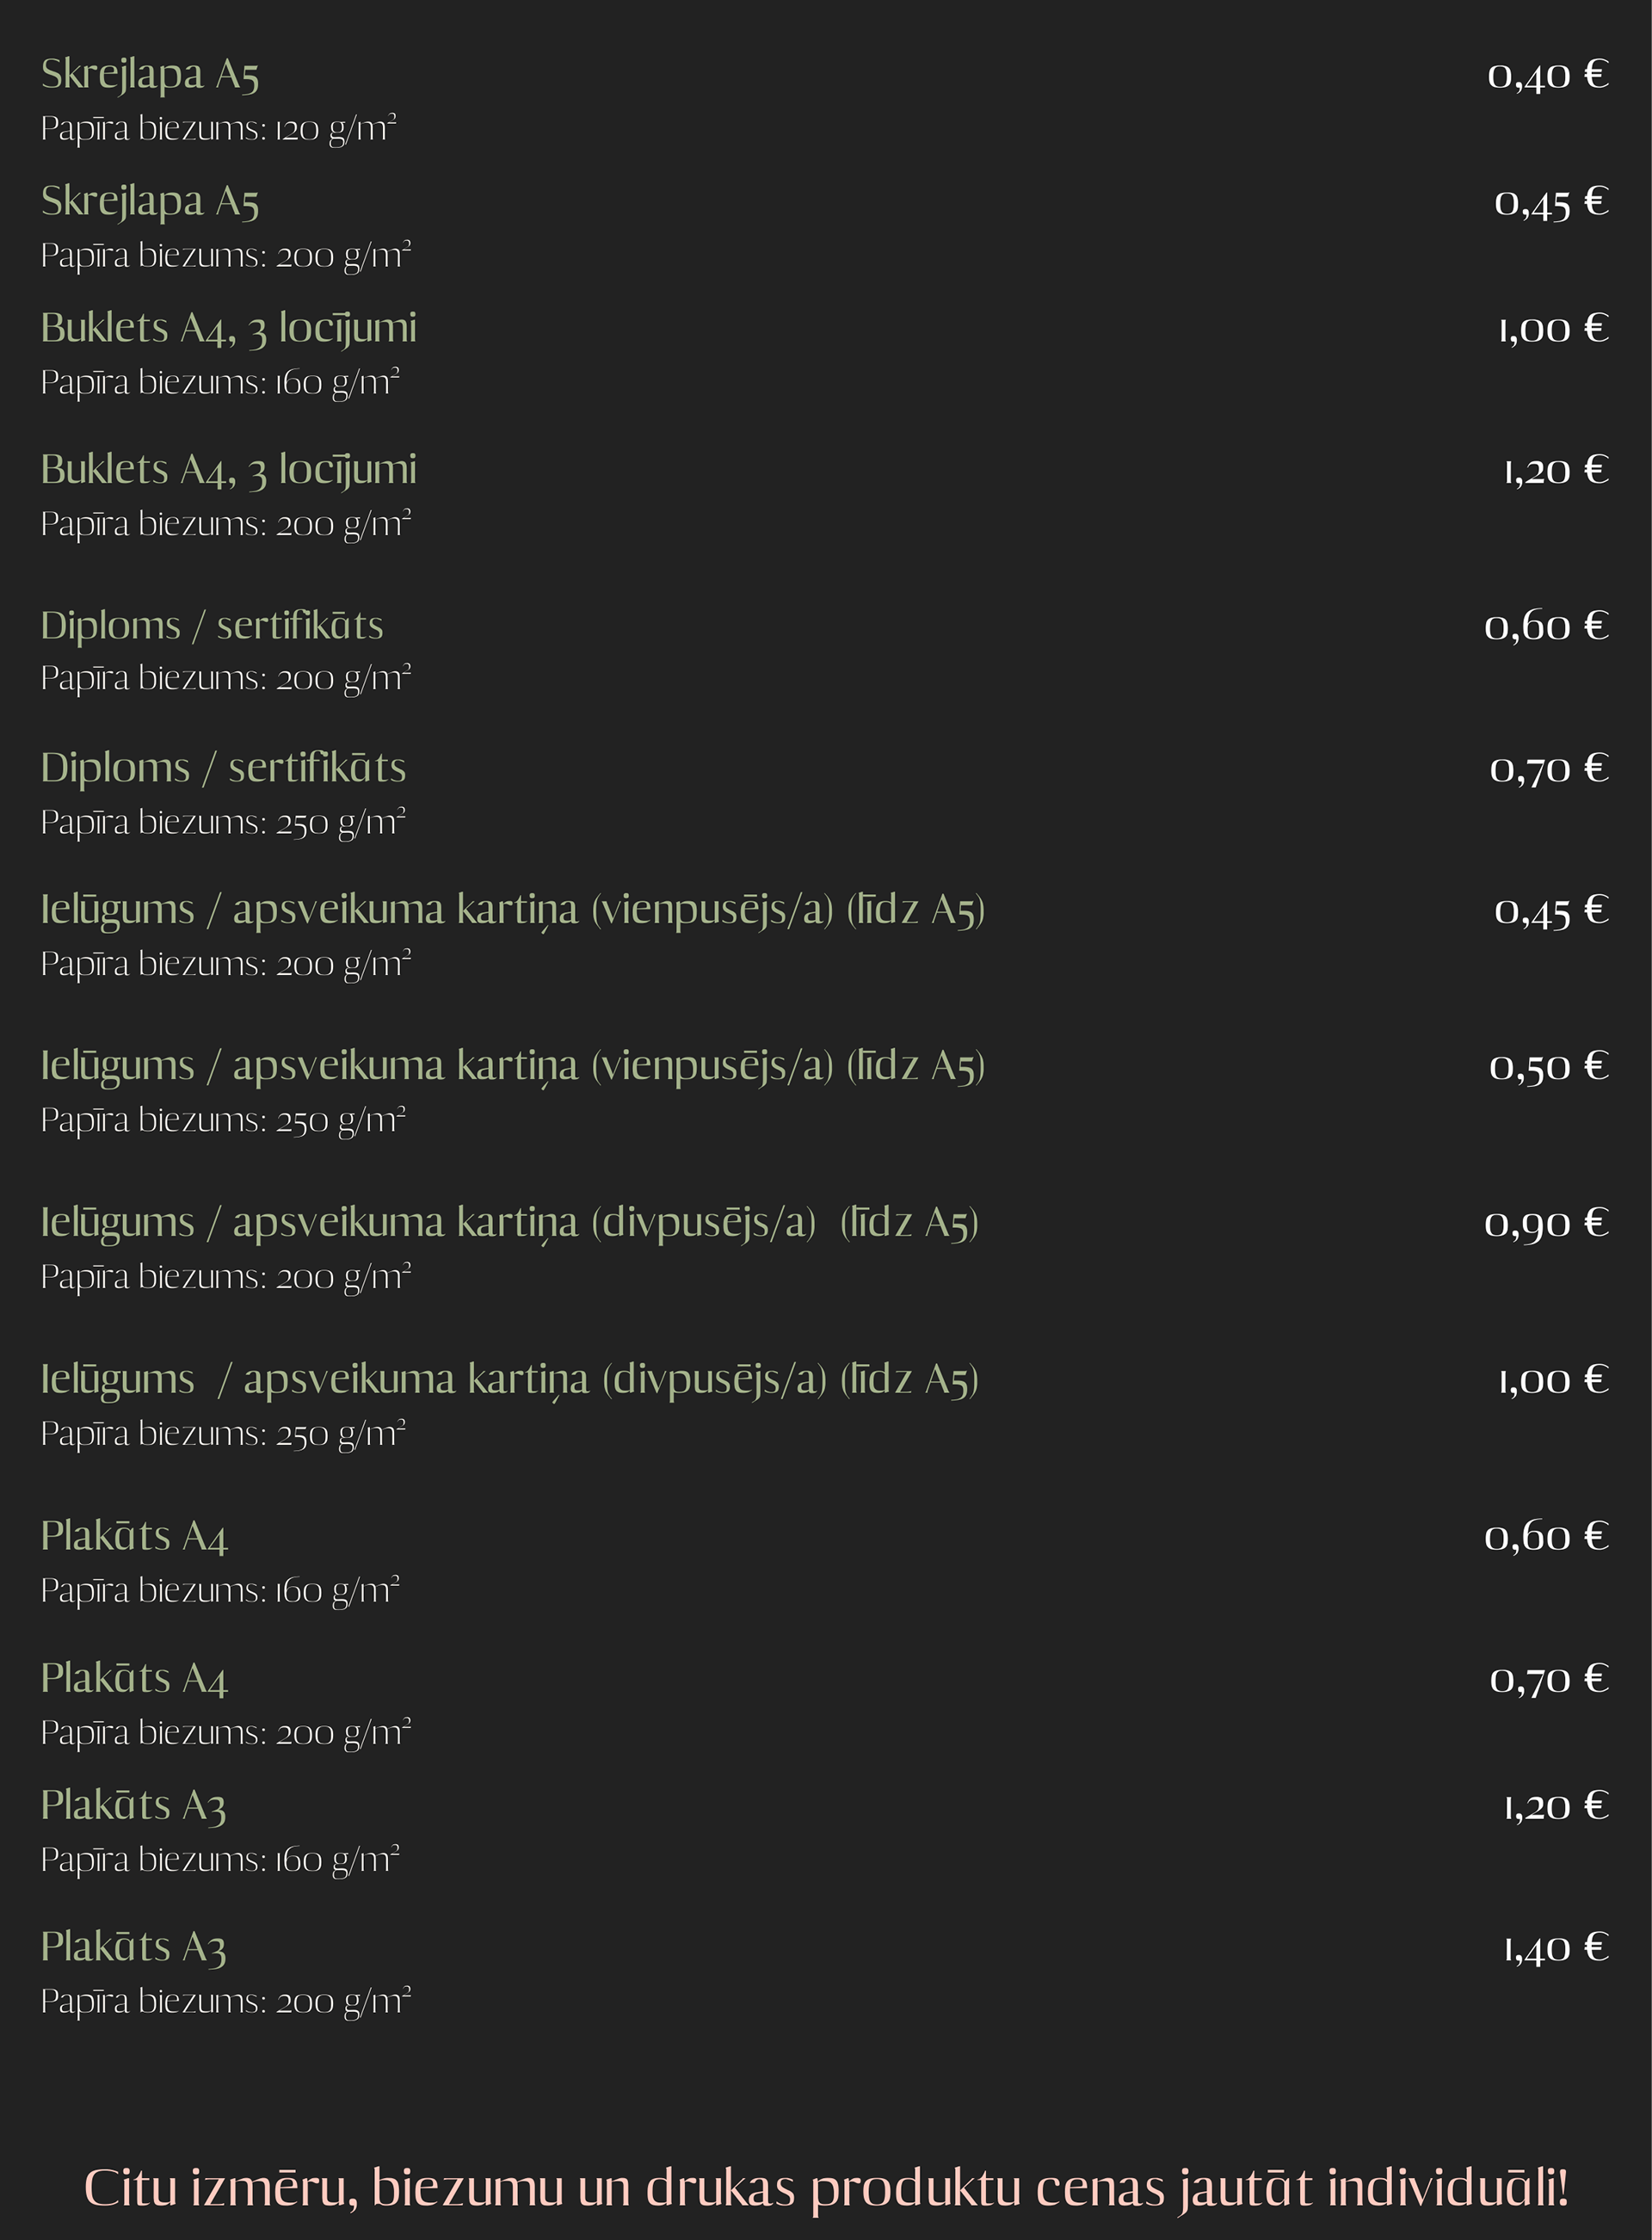This screenshot has height=2240, width=1652.
Task: Click the 0,90 € price
Action: tap(1546, 1222)
